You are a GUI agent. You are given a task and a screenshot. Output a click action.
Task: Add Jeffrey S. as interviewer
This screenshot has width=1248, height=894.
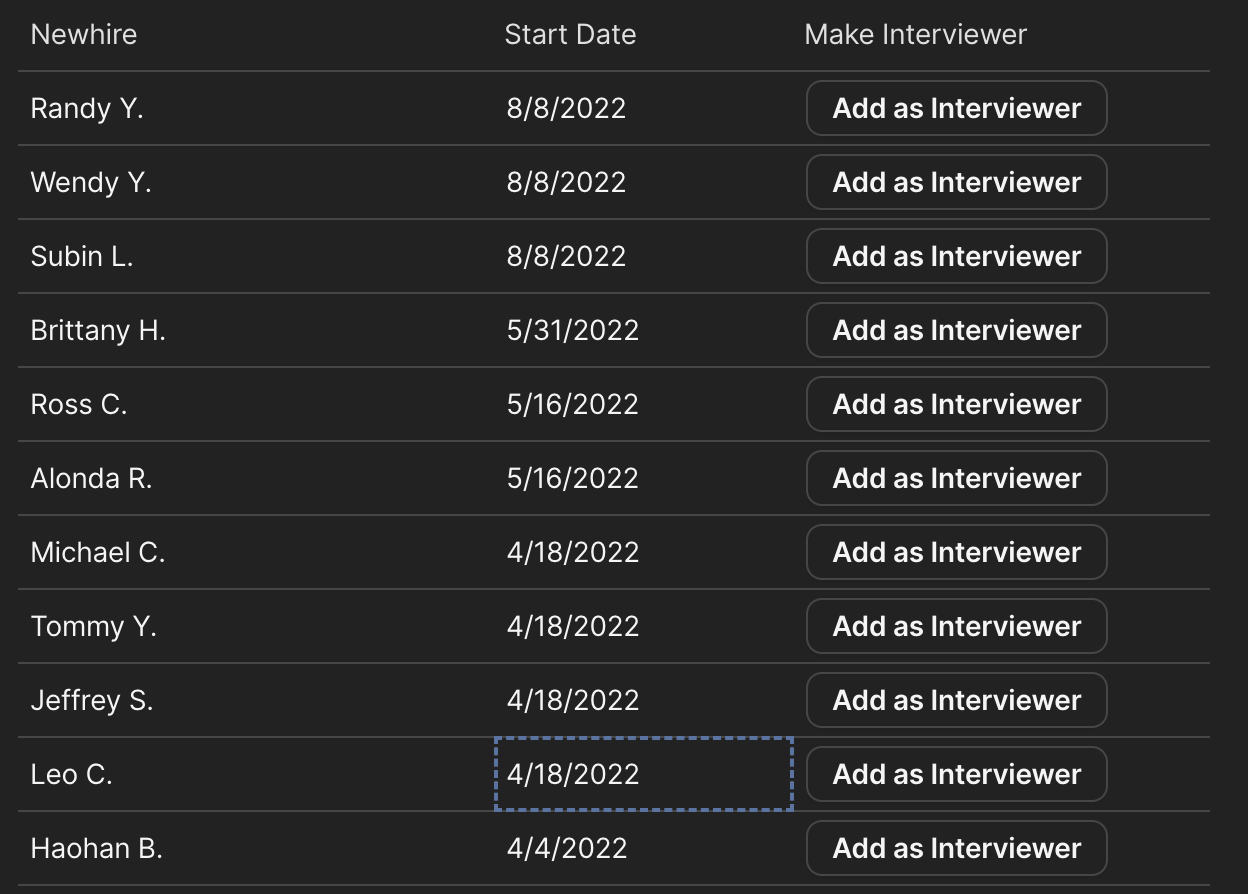[956, 700]
